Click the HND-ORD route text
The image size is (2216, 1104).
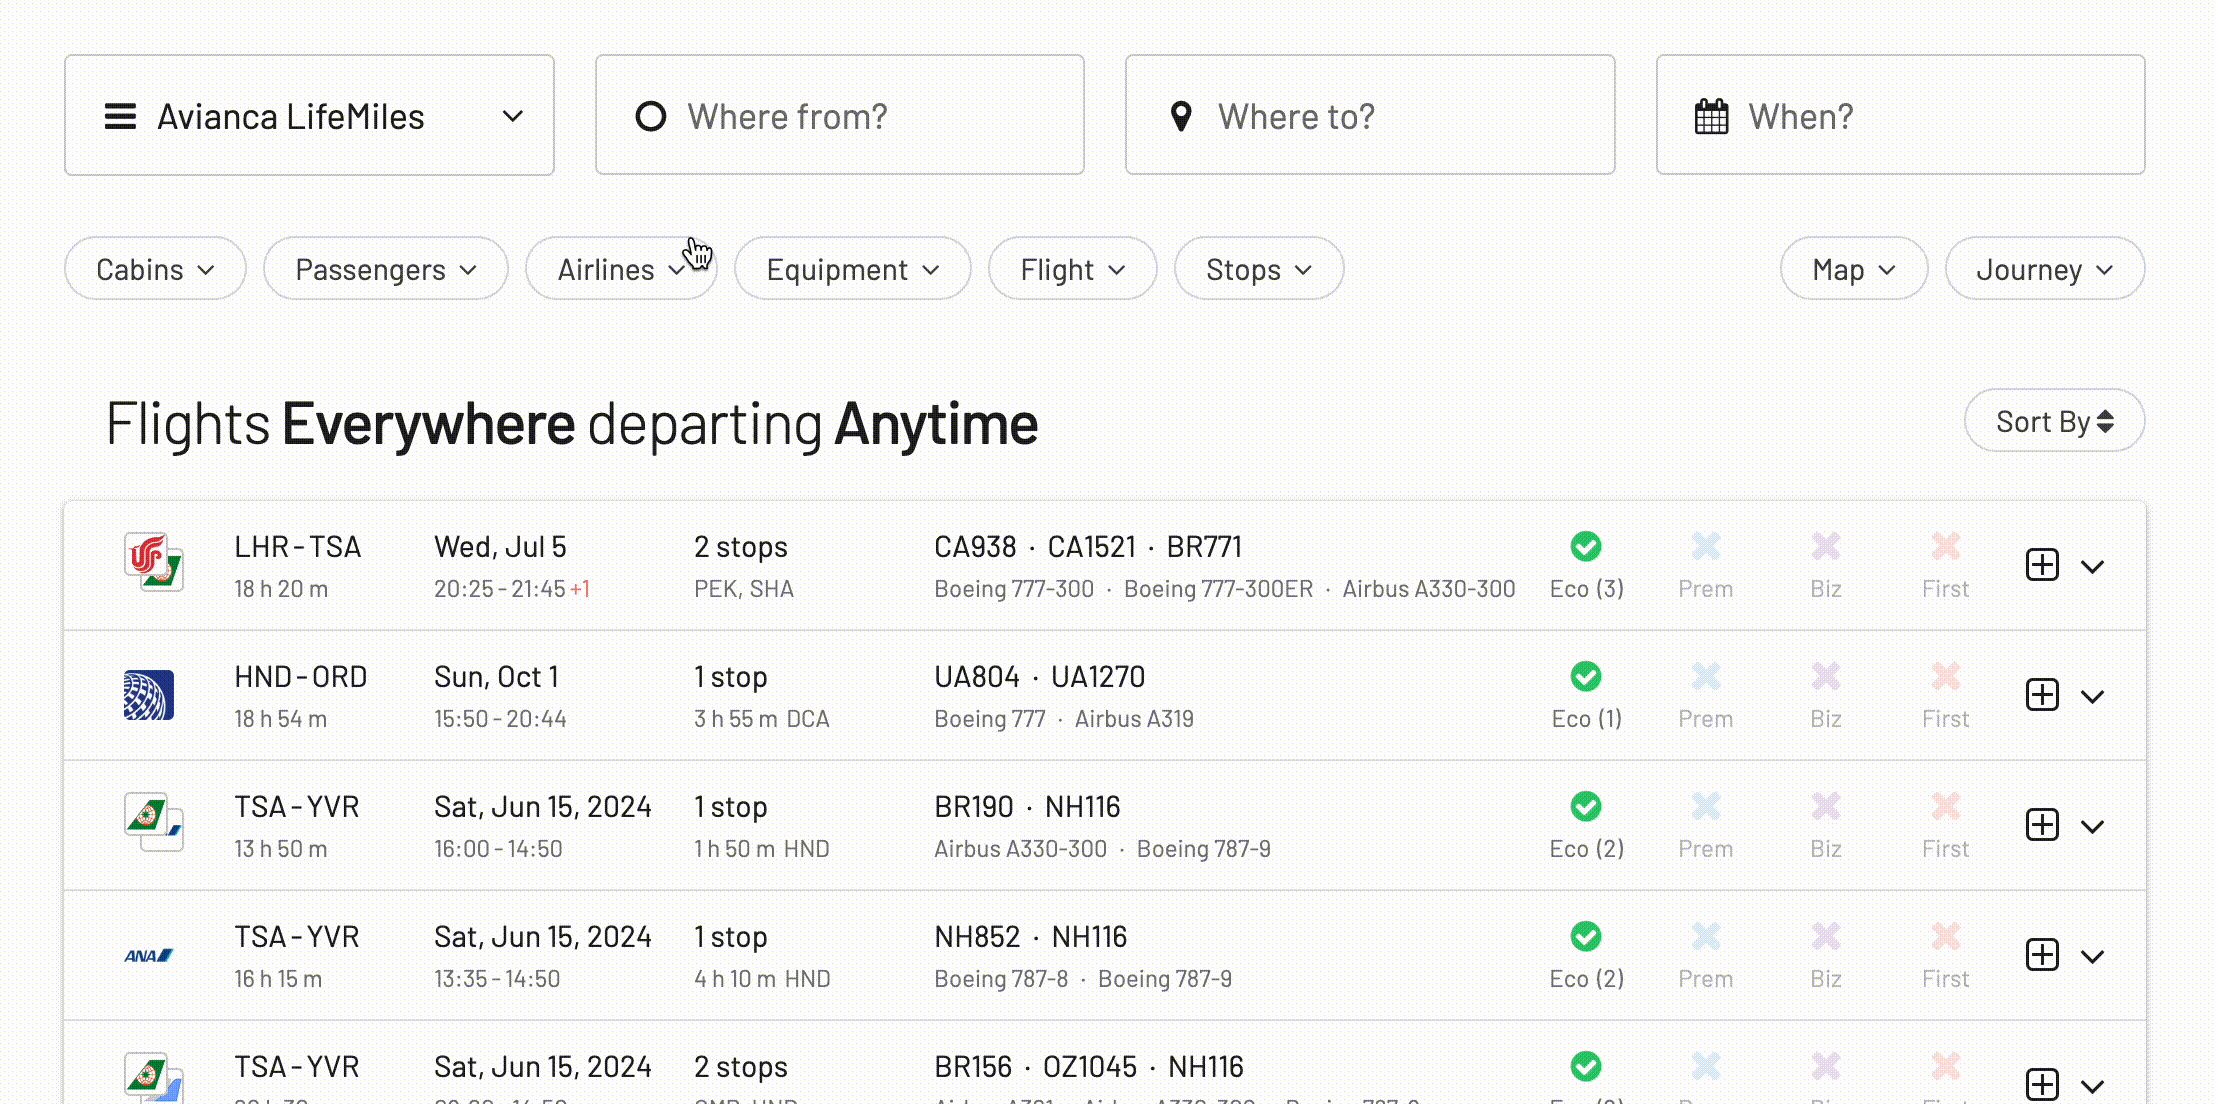tap(300, 677)
